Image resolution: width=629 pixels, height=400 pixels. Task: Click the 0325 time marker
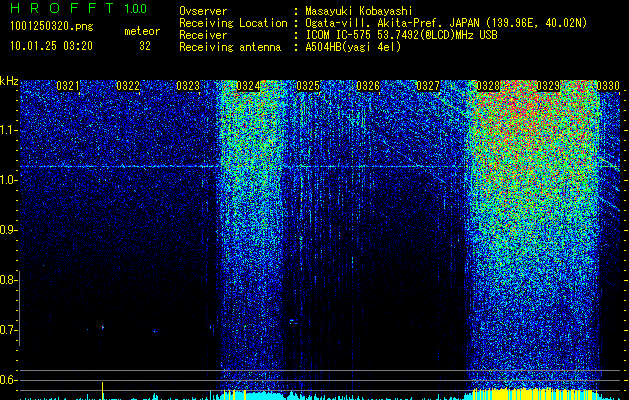pyautogui.click(x=308, y=85)
